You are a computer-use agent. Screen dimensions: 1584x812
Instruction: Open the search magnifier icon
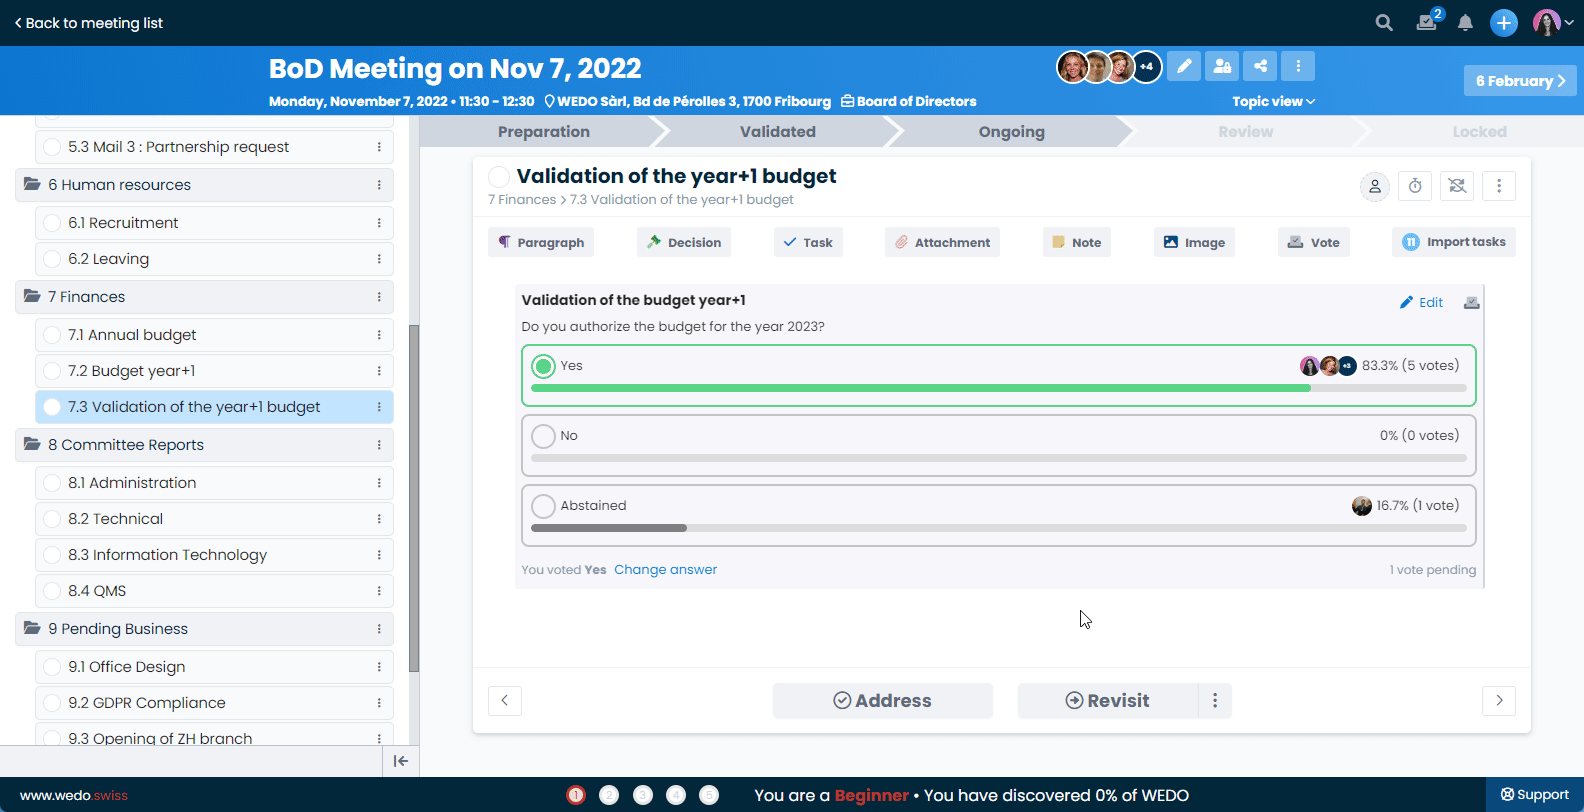[x=1384, y=22]
